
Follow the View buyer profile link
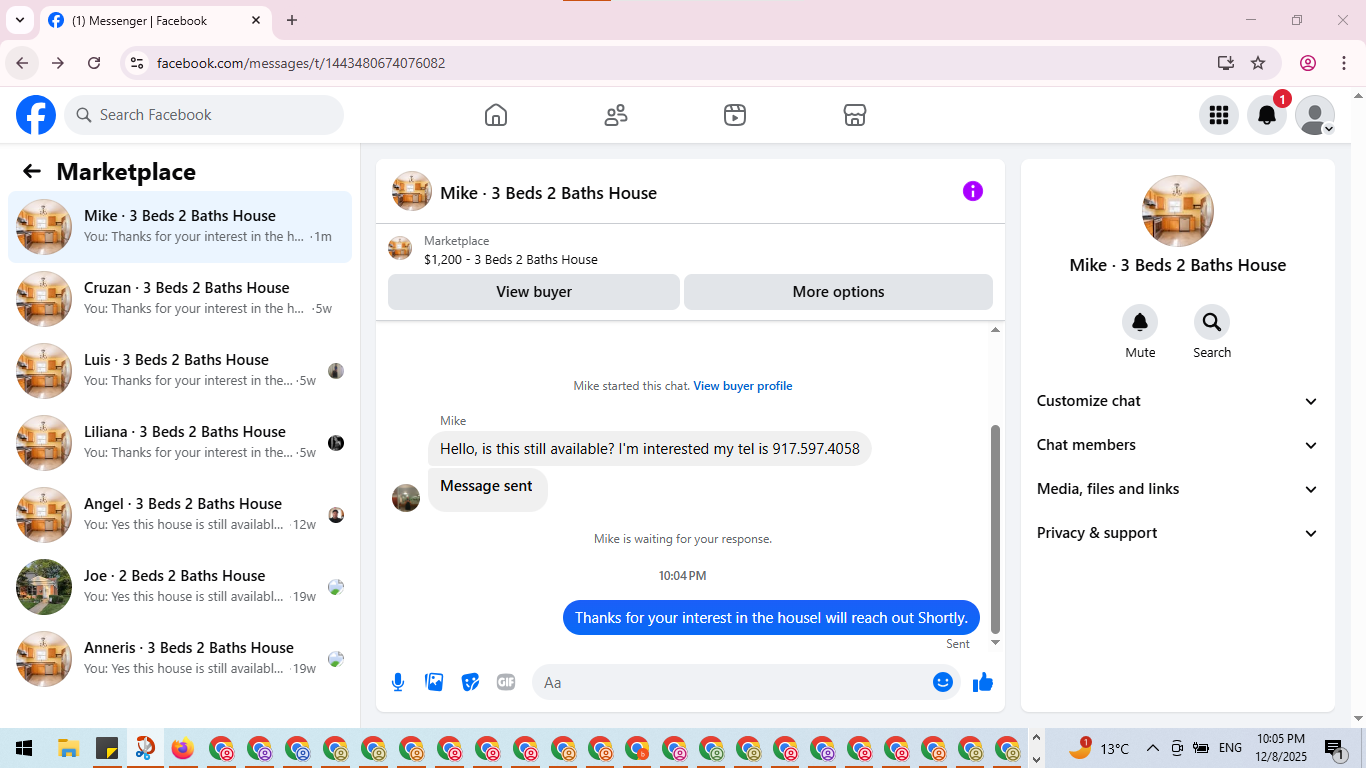pos(743,386)
